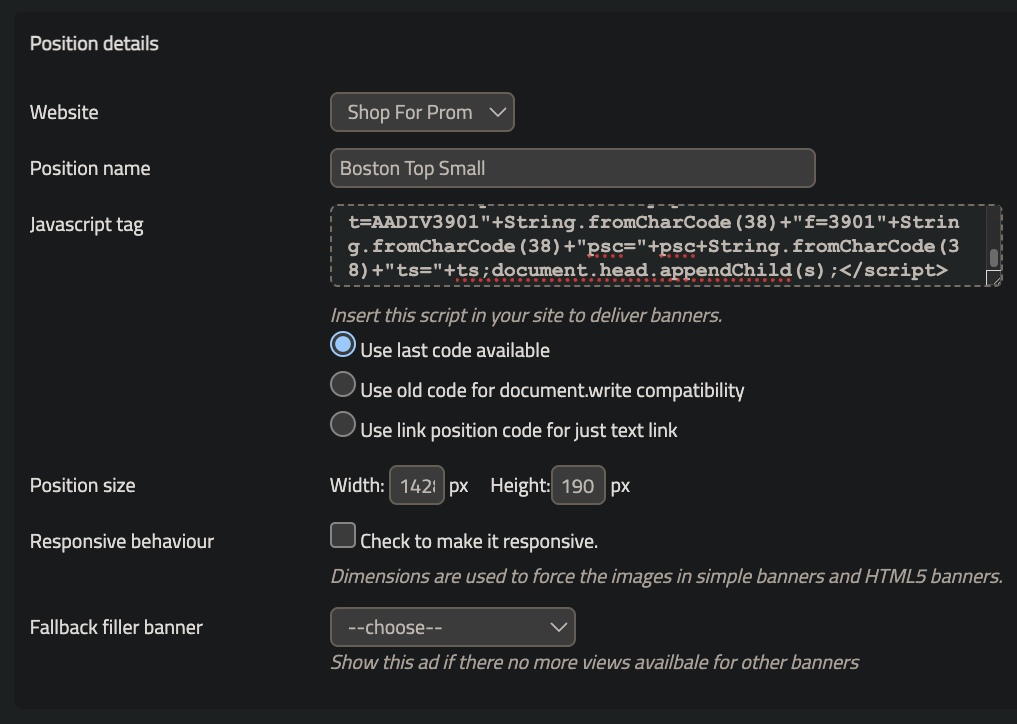Click the Insert this script hint text
Screen dimensions: 1017x724
(526, 315)
